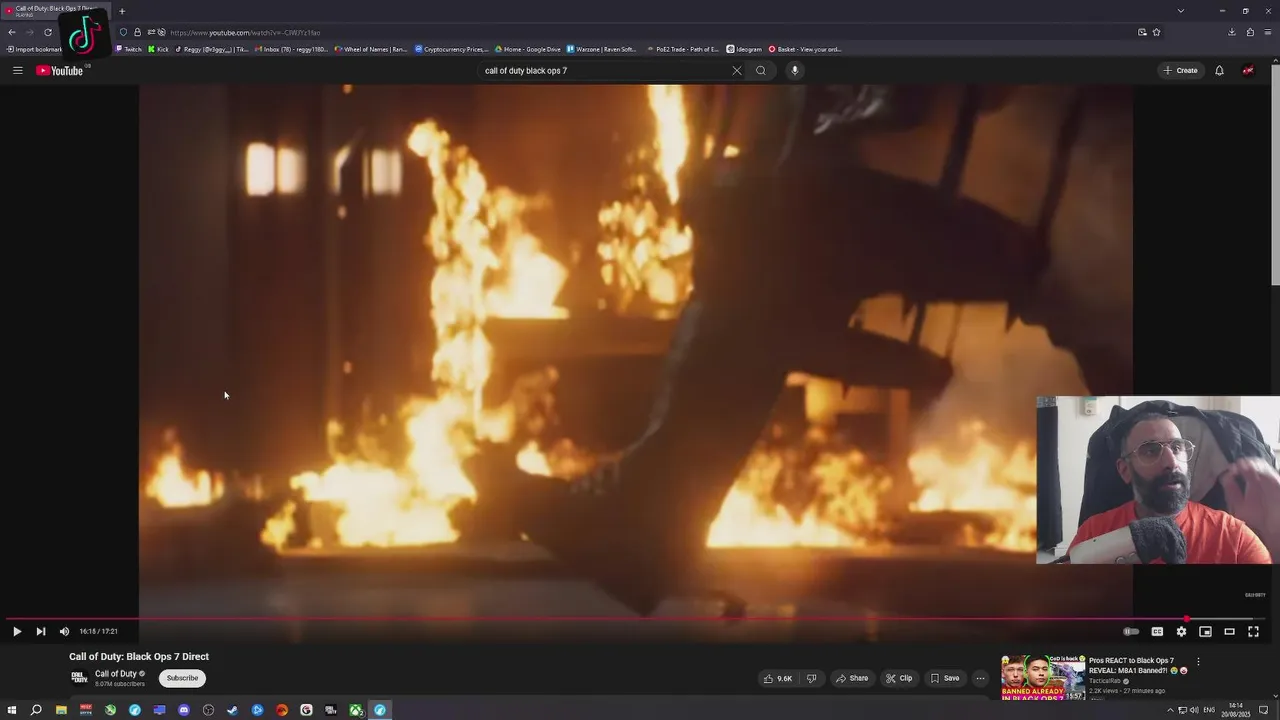Open account avatar menu

[x=1248, y=70]
